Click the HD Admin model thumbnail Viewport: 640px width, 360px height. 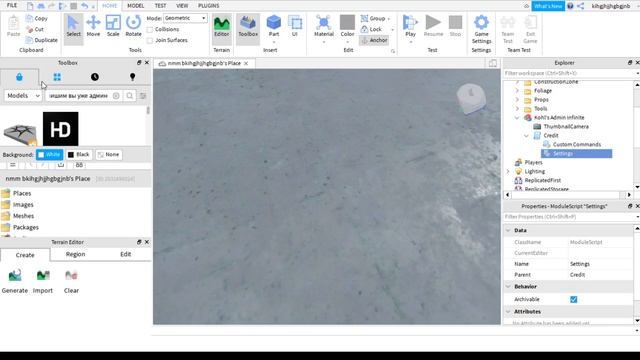60,129
